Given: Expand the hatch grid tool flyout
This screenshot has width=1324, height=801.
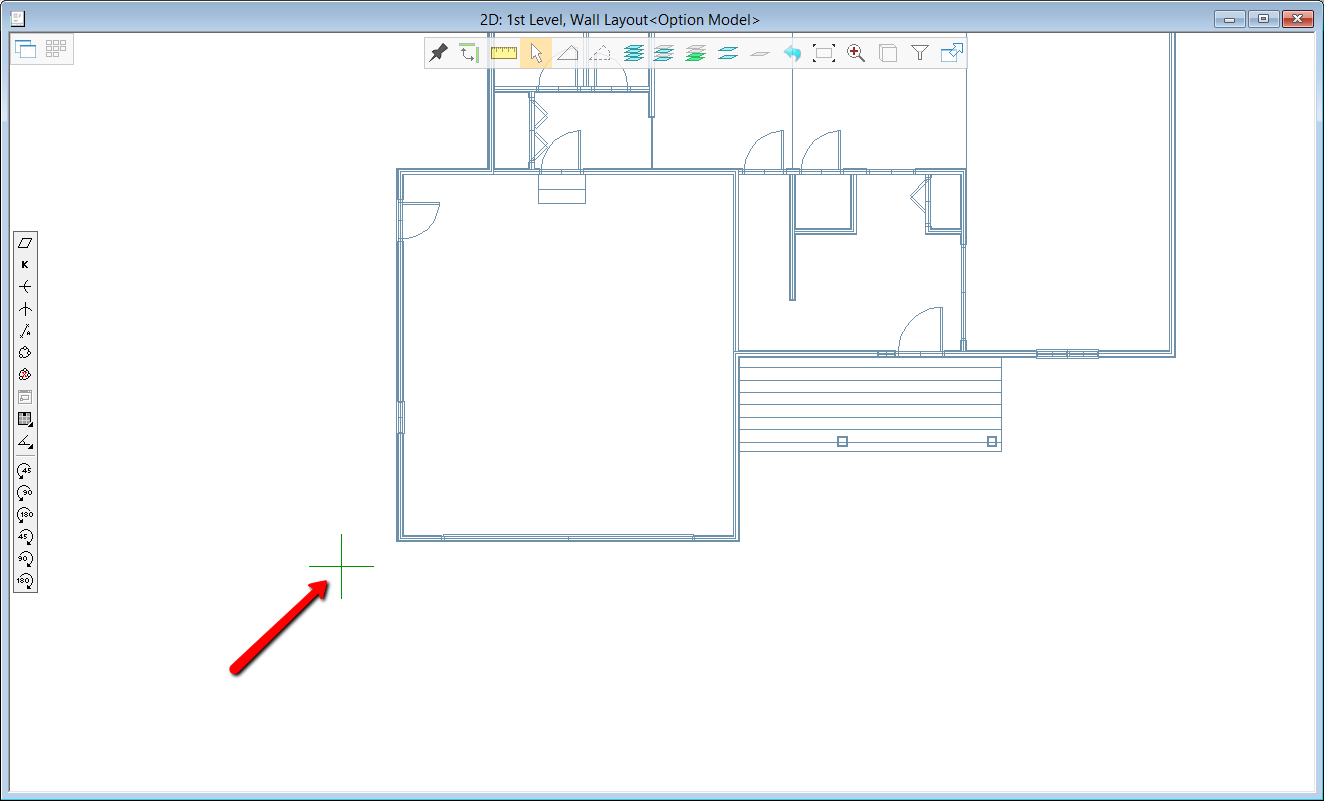Looking at the screenshot, I should 25,419.
